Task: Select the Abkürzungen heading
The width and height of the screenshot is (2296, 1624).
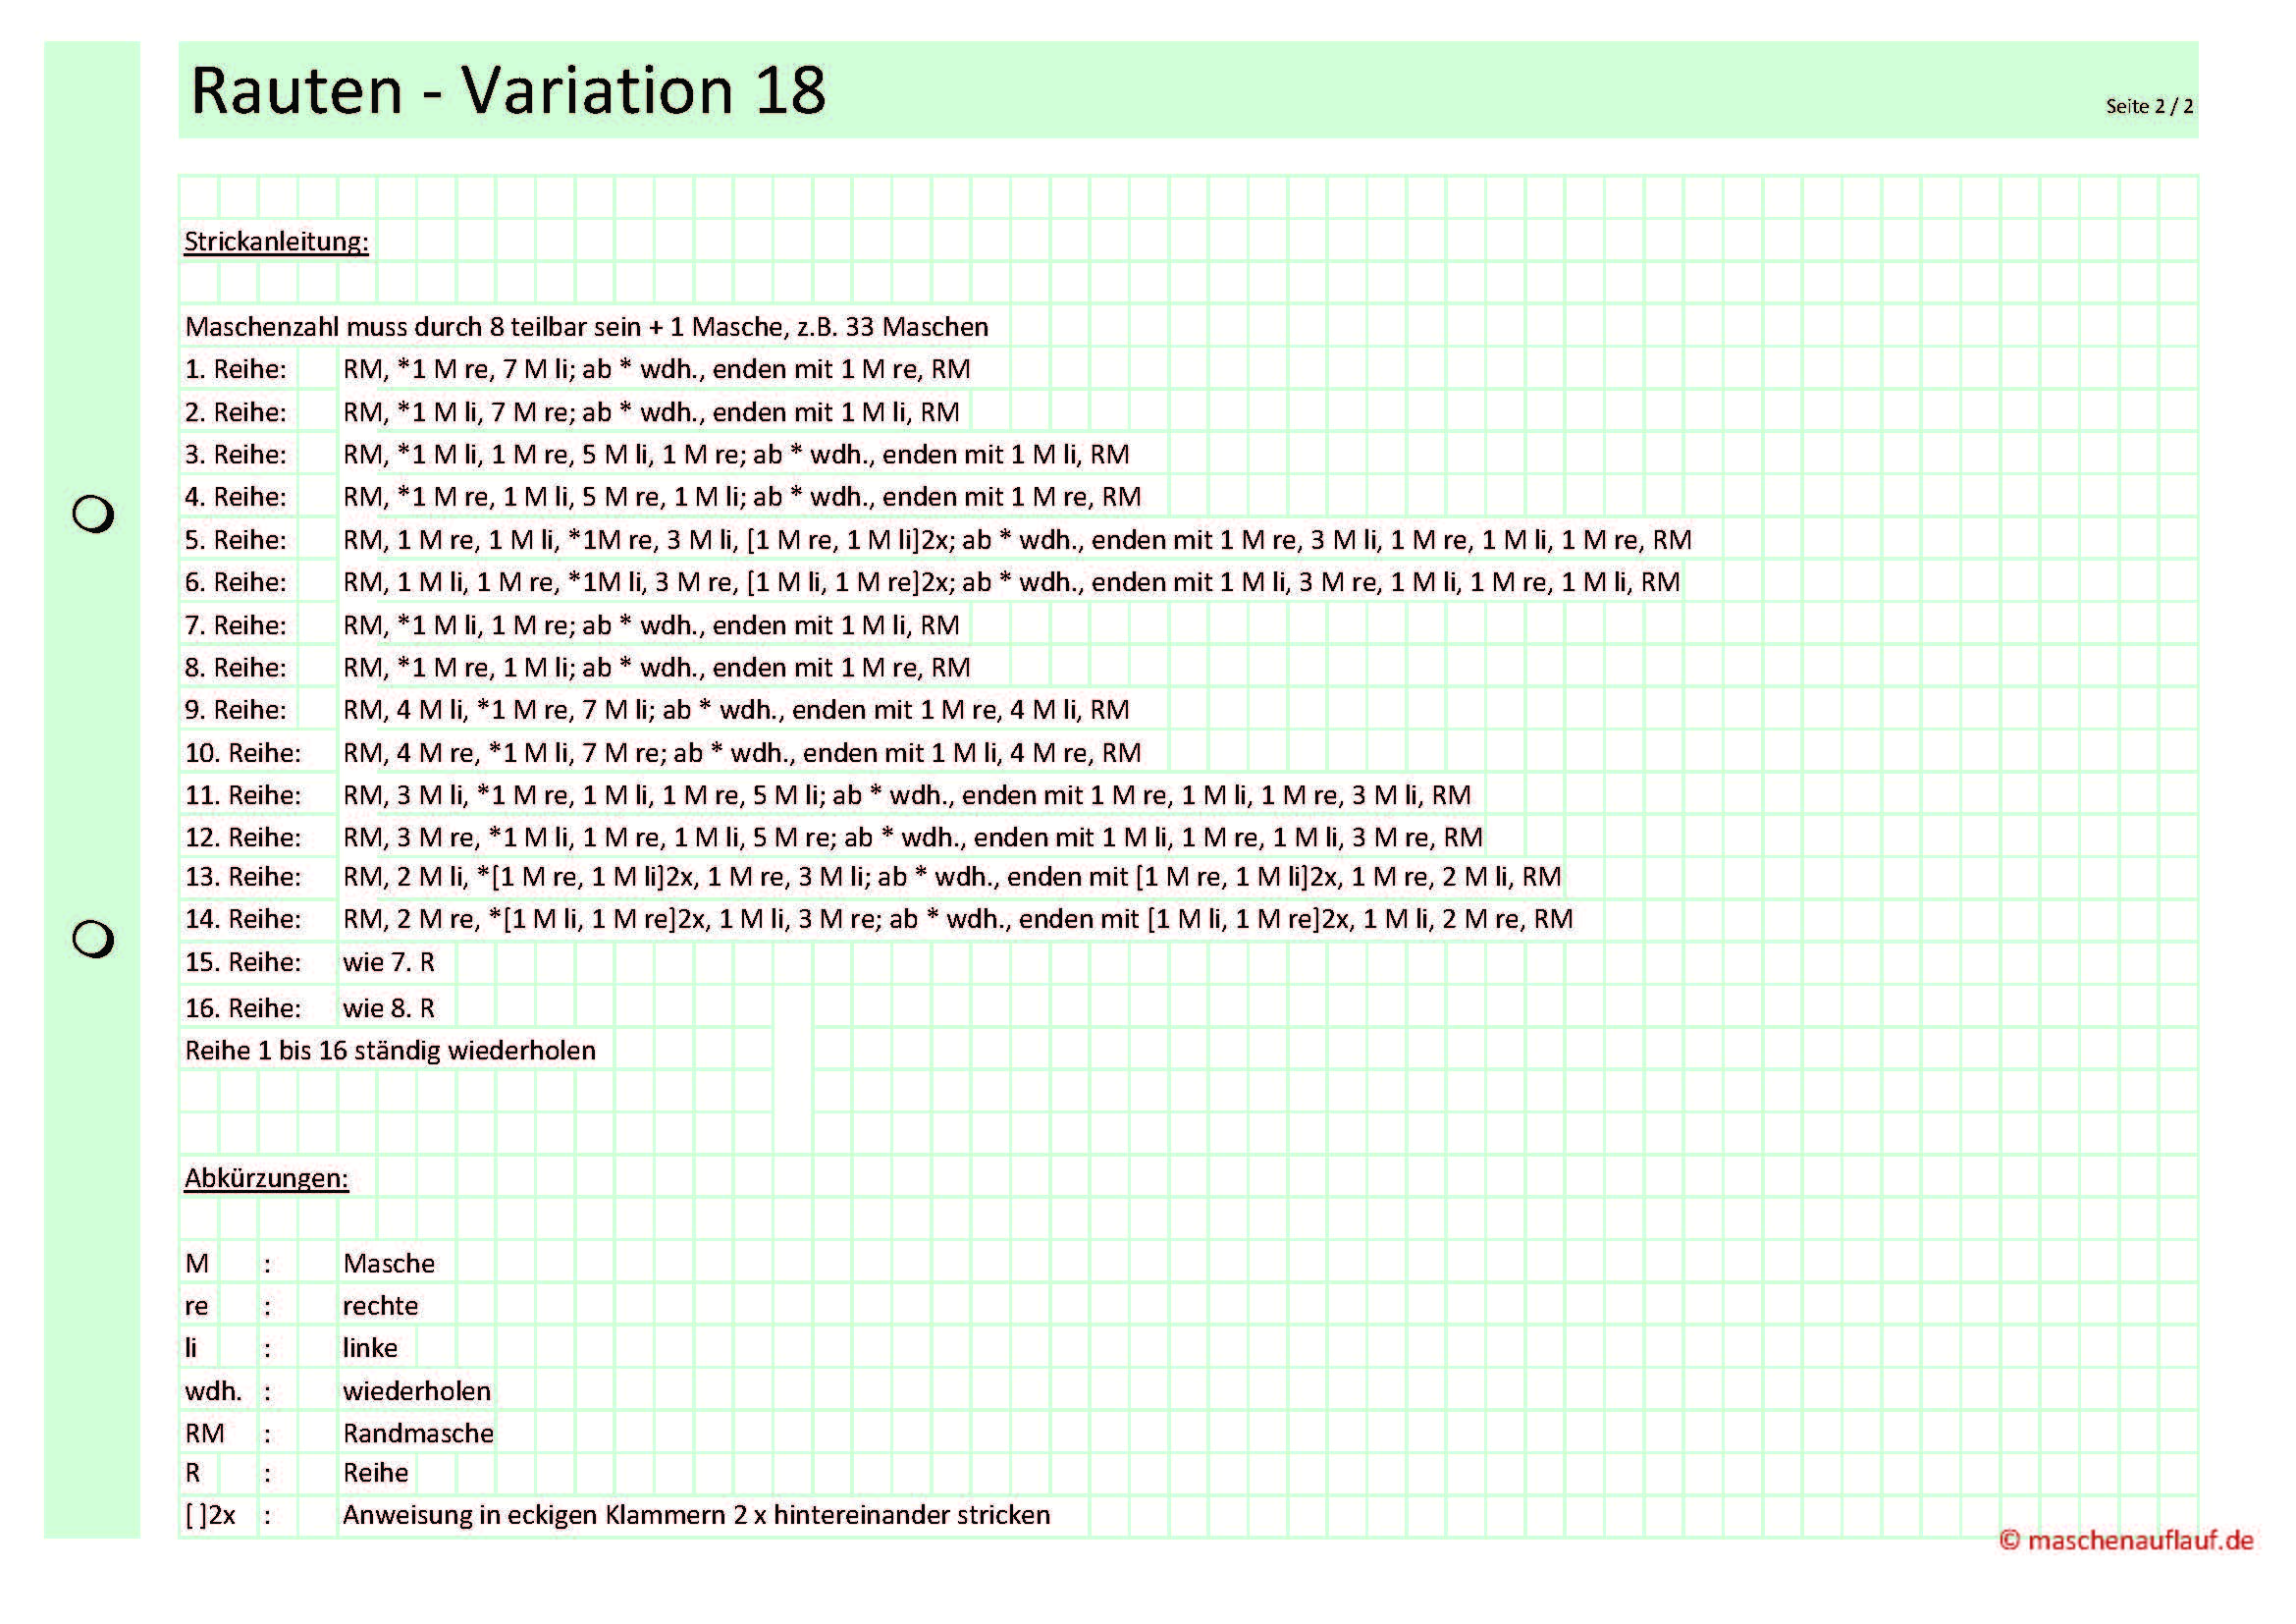Action: pos(266,1180)
